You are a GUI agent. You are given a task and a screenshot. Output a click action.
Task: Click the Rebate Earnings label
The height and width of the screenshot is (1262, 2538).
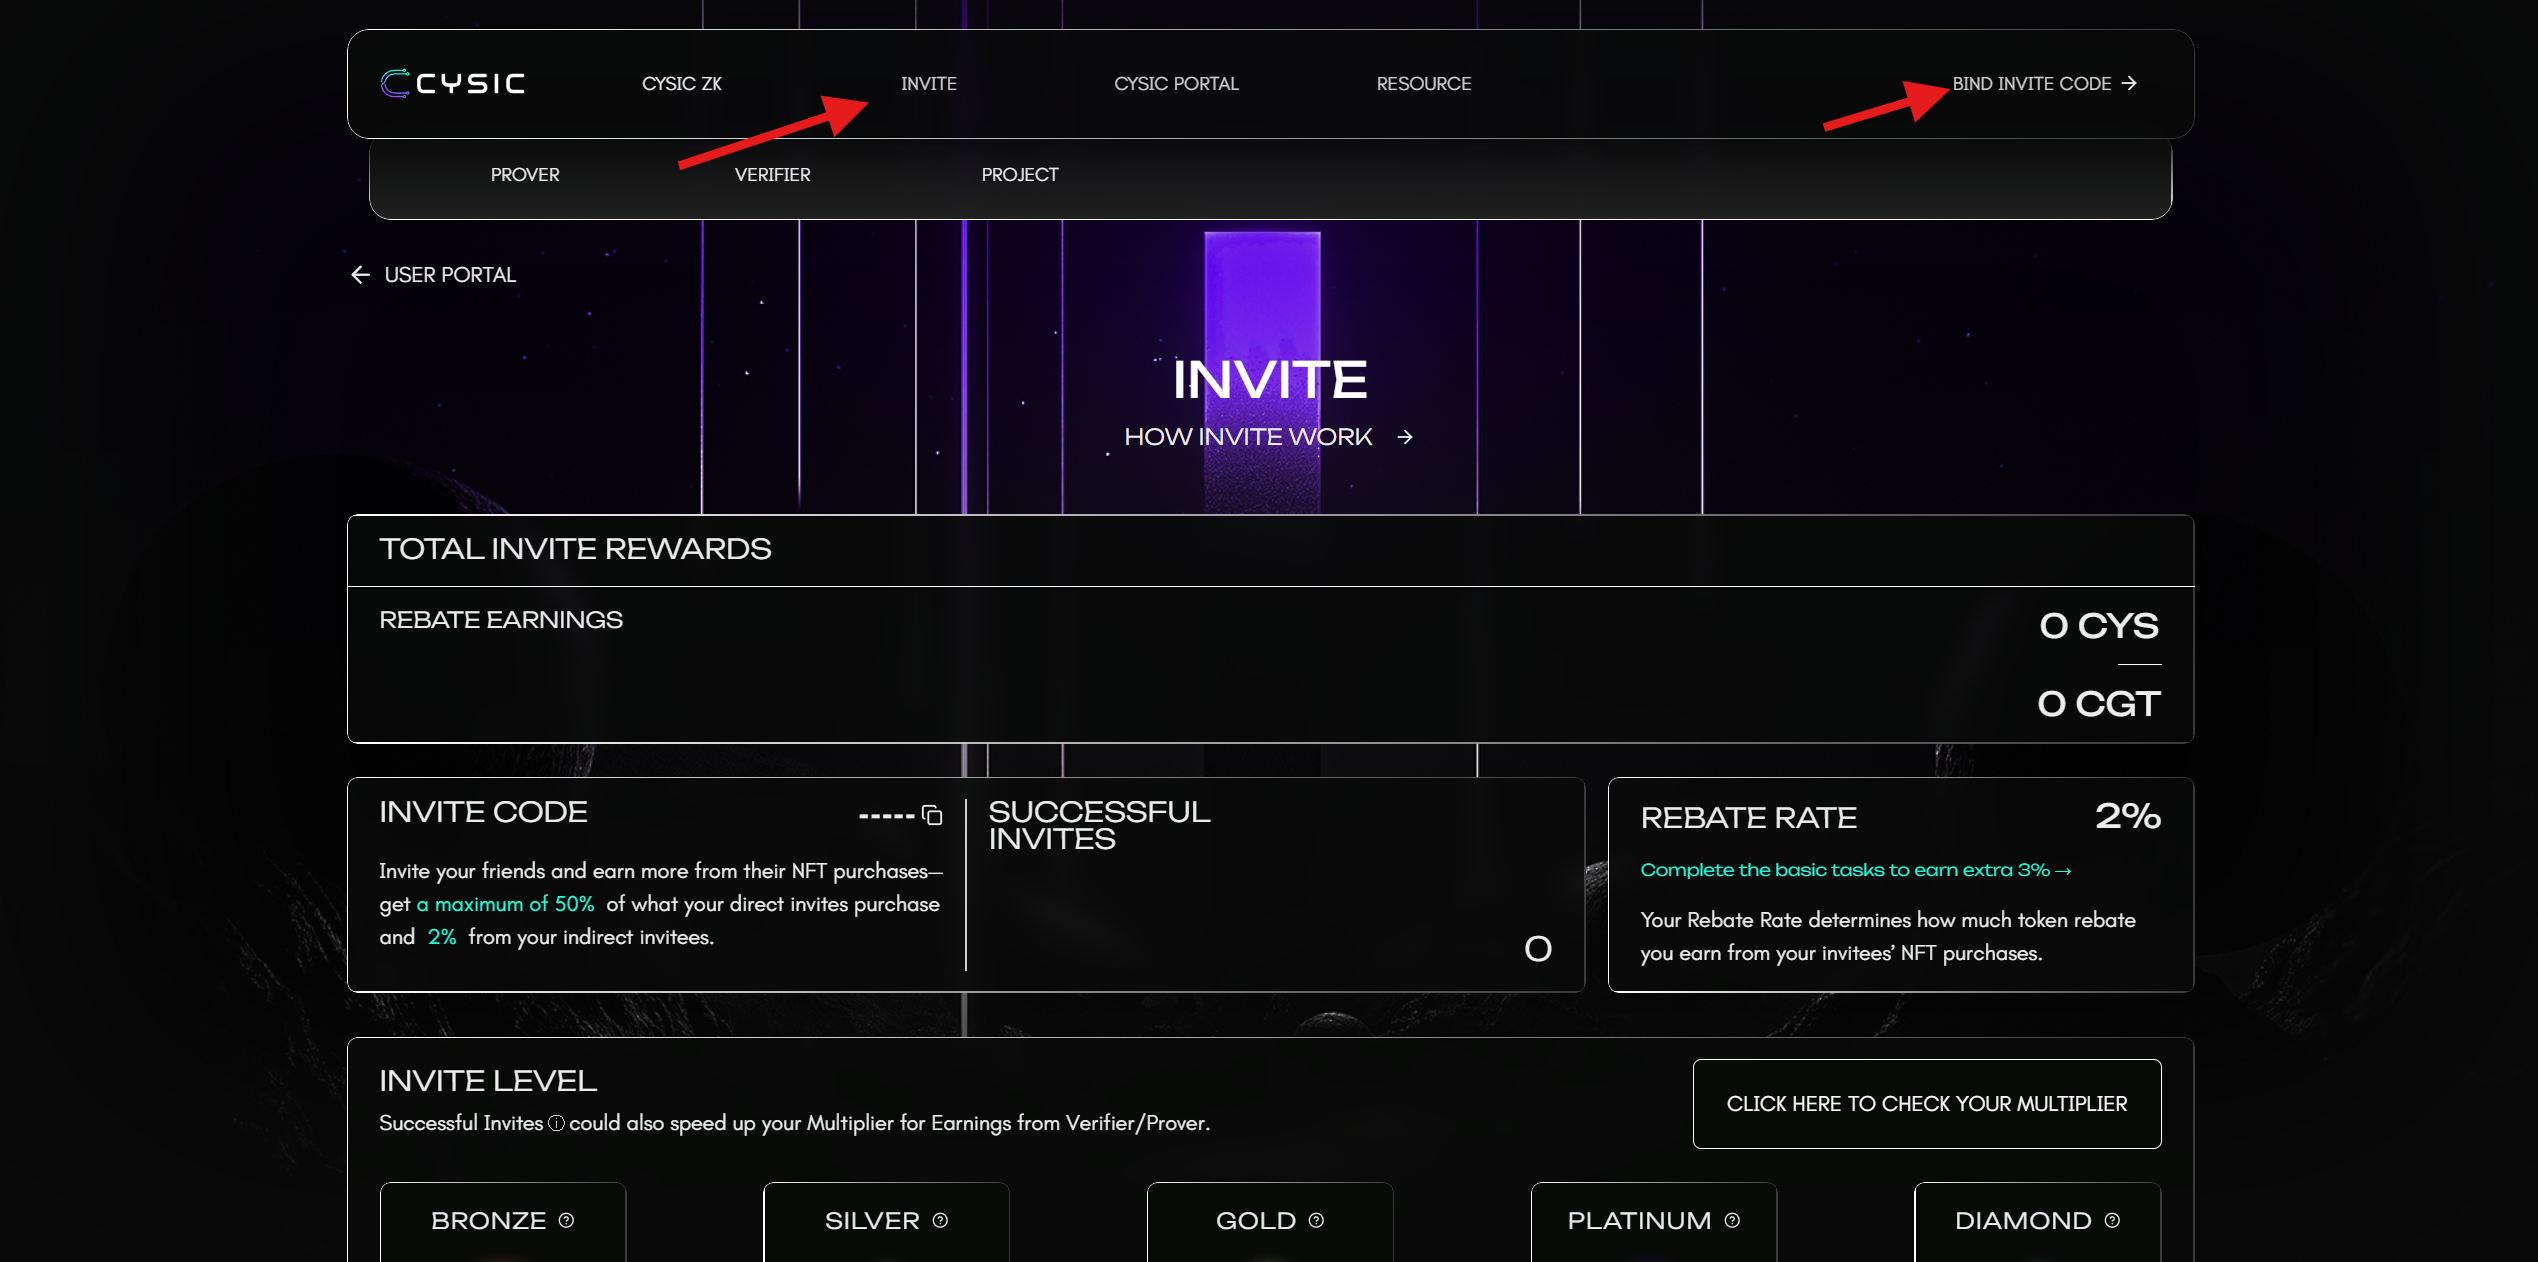[501, 620]
